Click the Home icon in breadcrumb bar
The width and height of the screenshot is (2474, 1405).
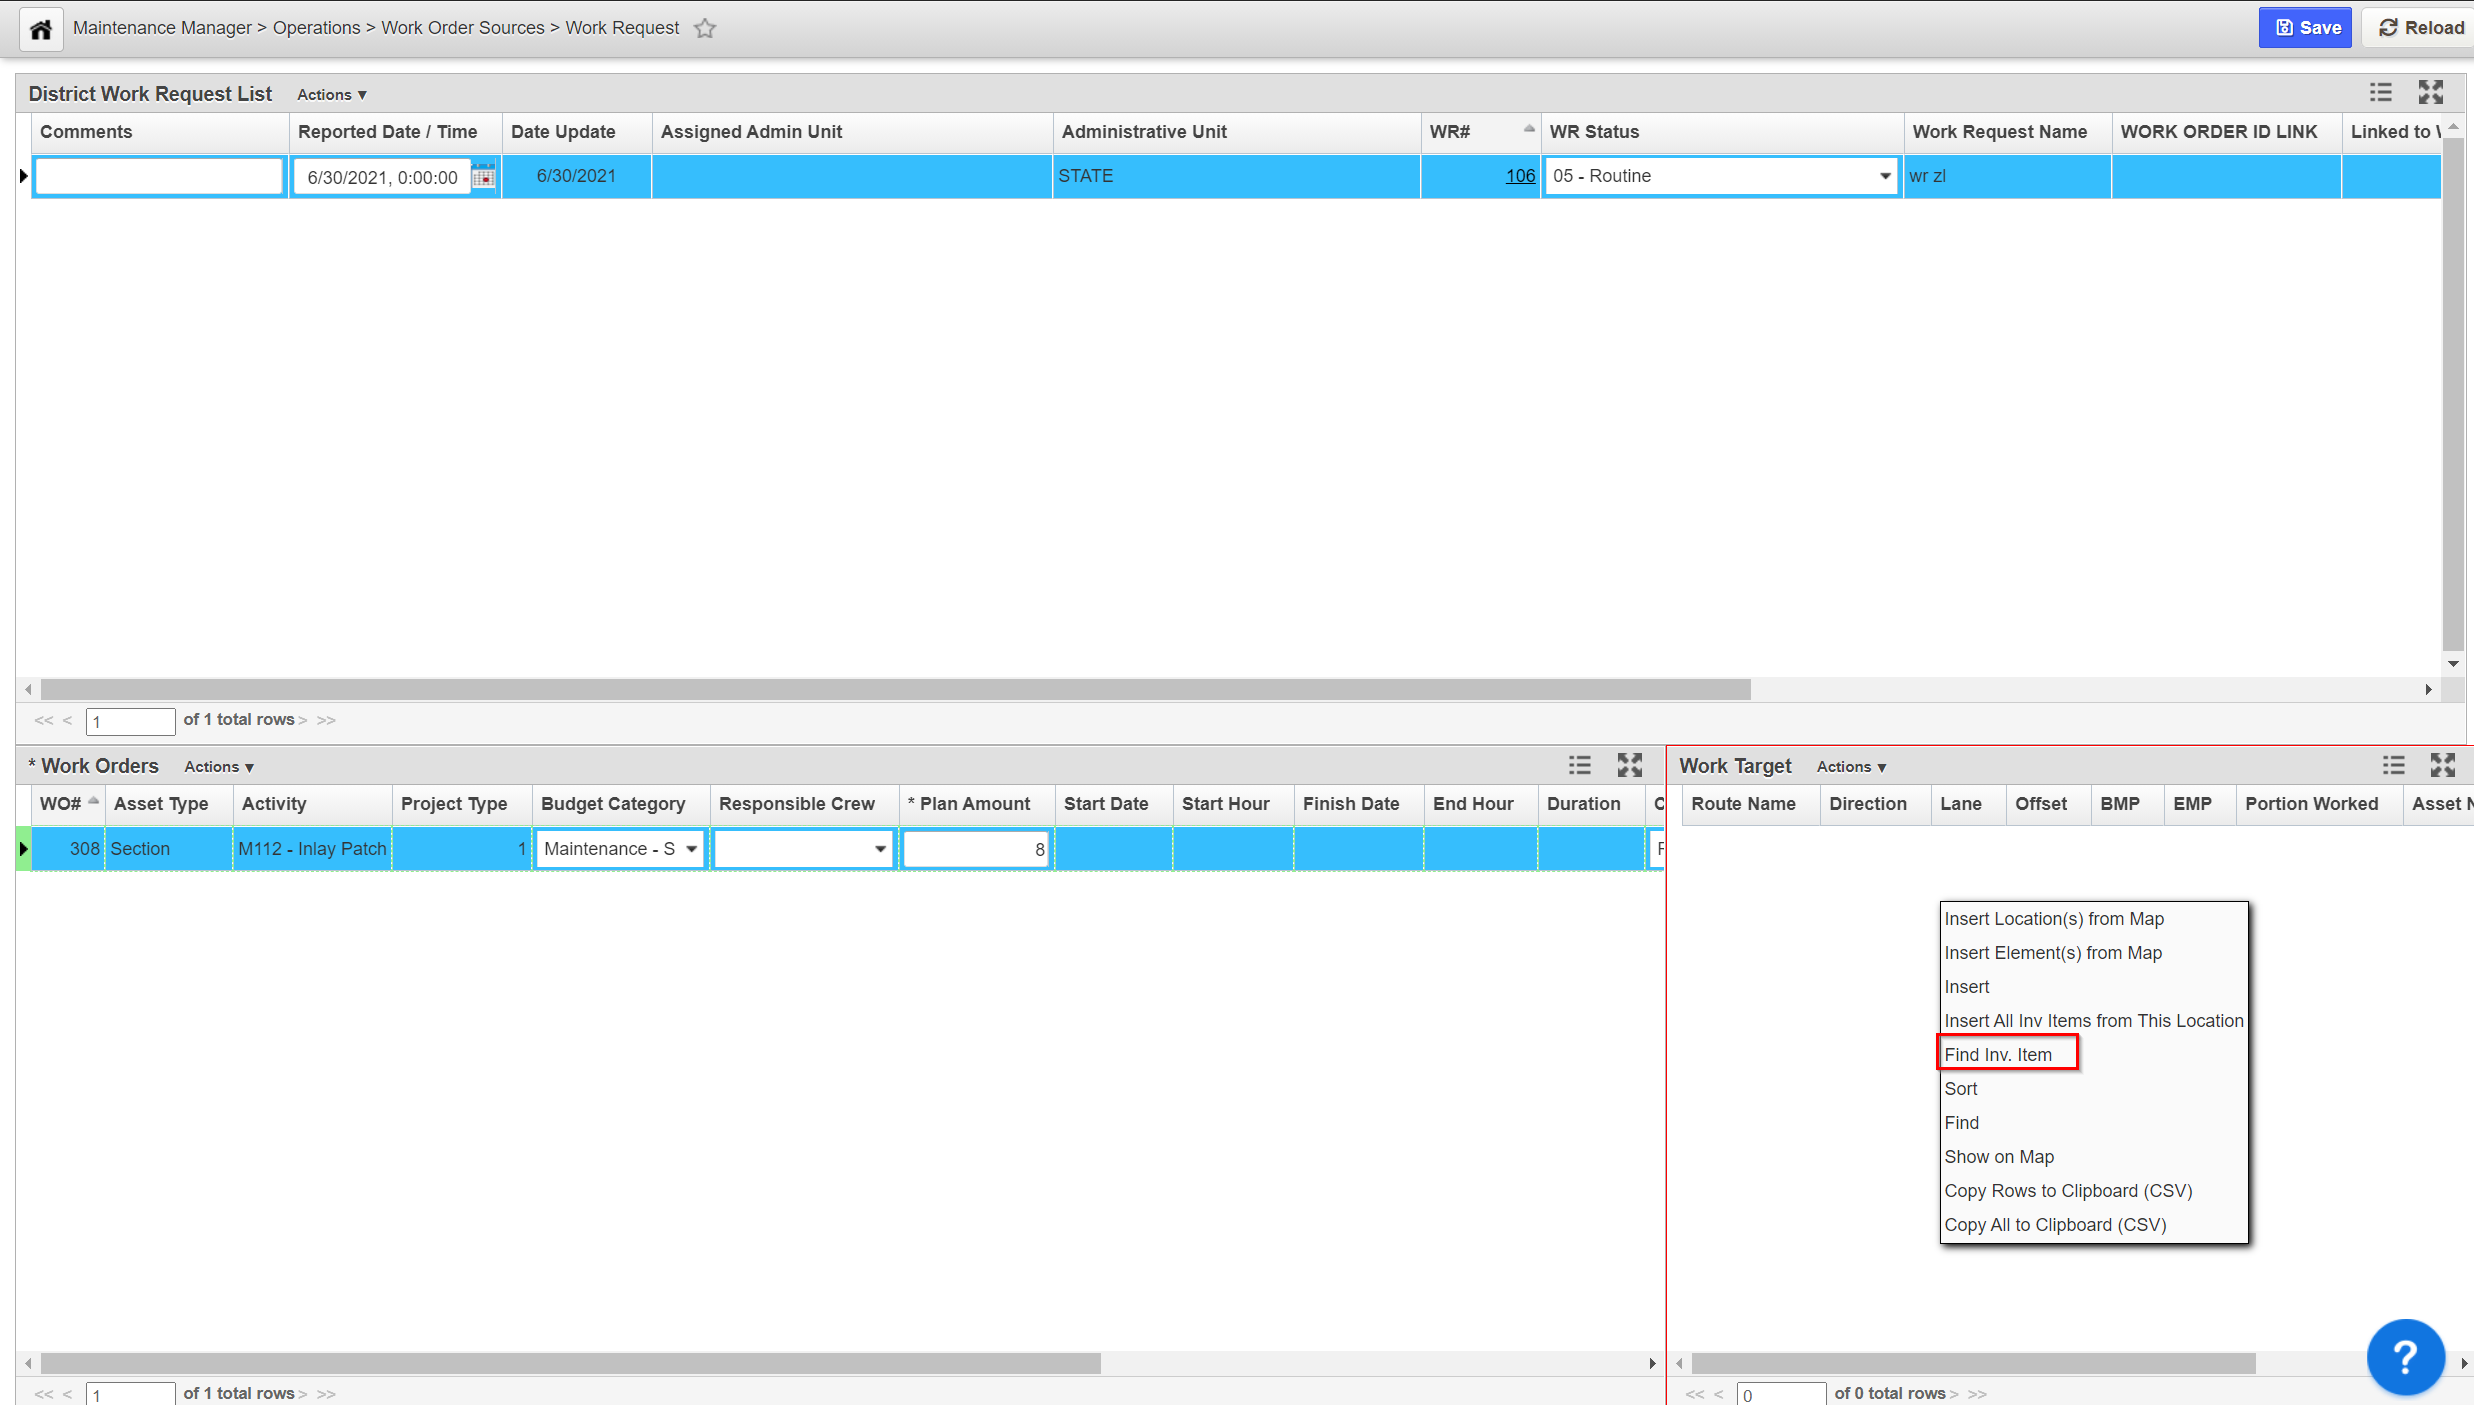click(x=41, y=29)
